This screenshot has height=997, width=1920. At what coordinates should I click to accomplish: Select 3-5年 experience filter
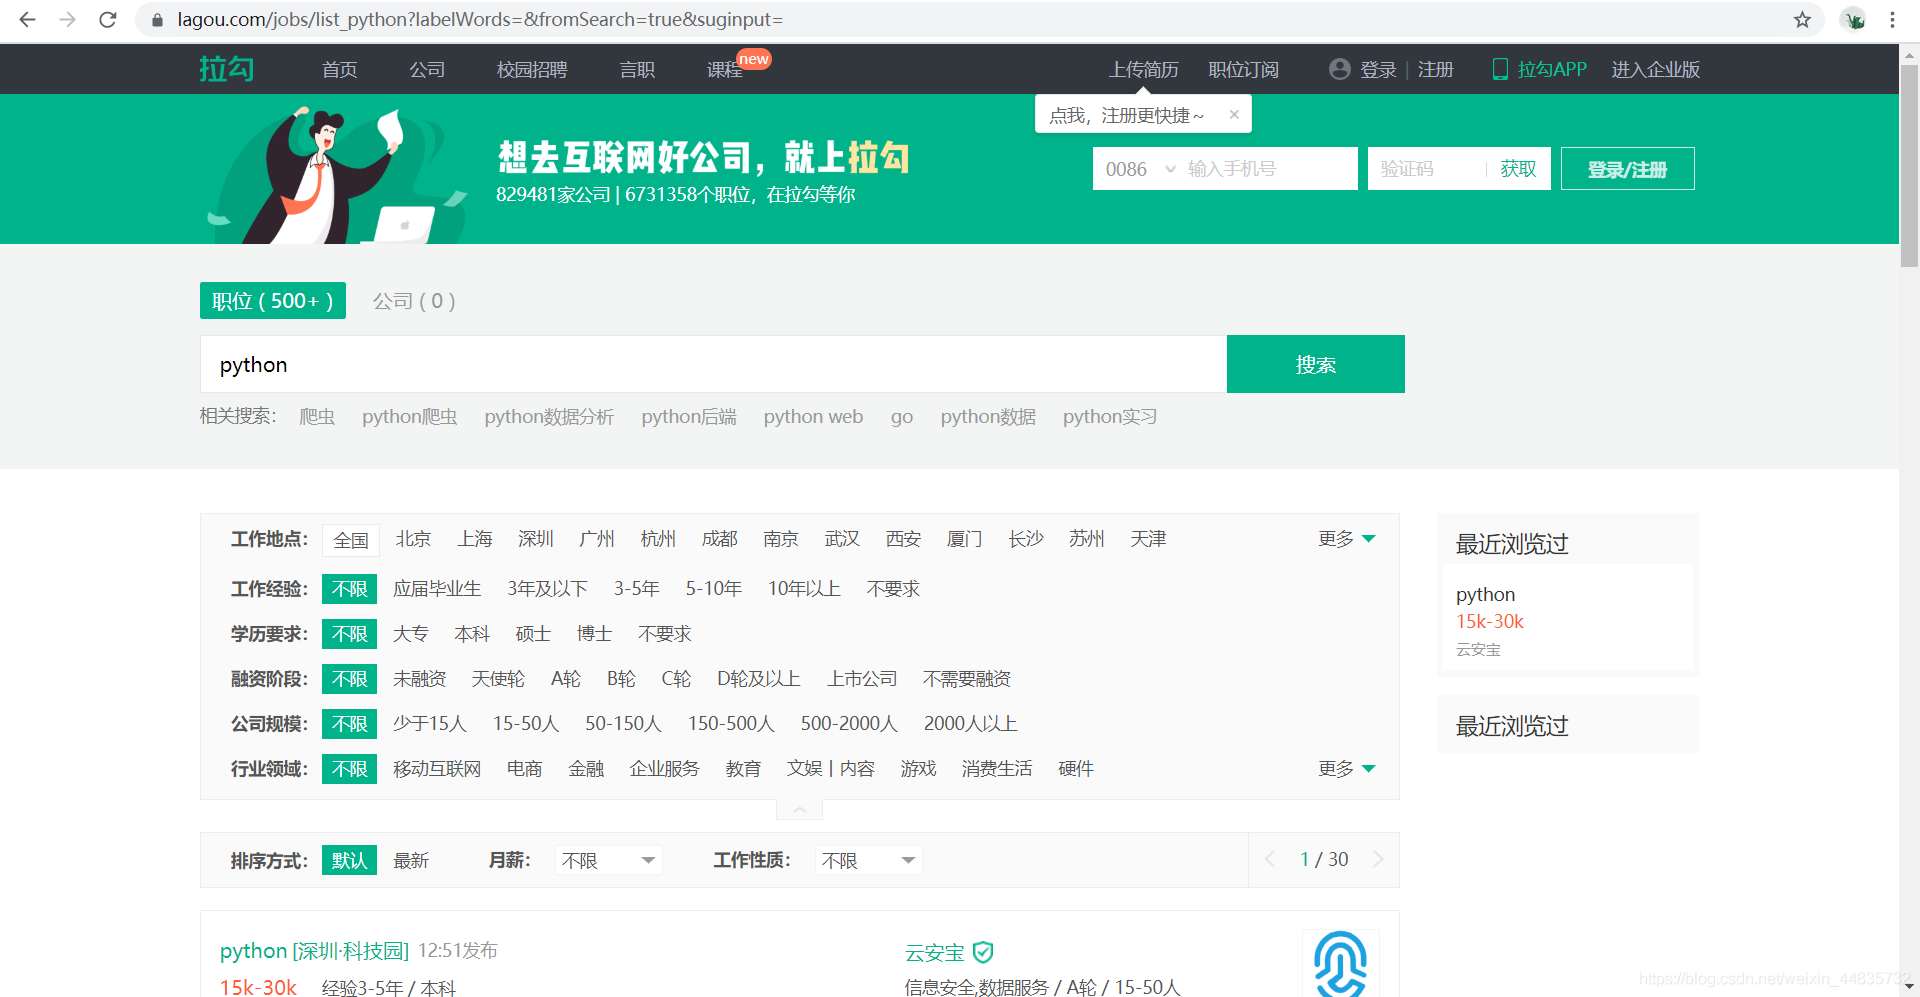point(637,589)
